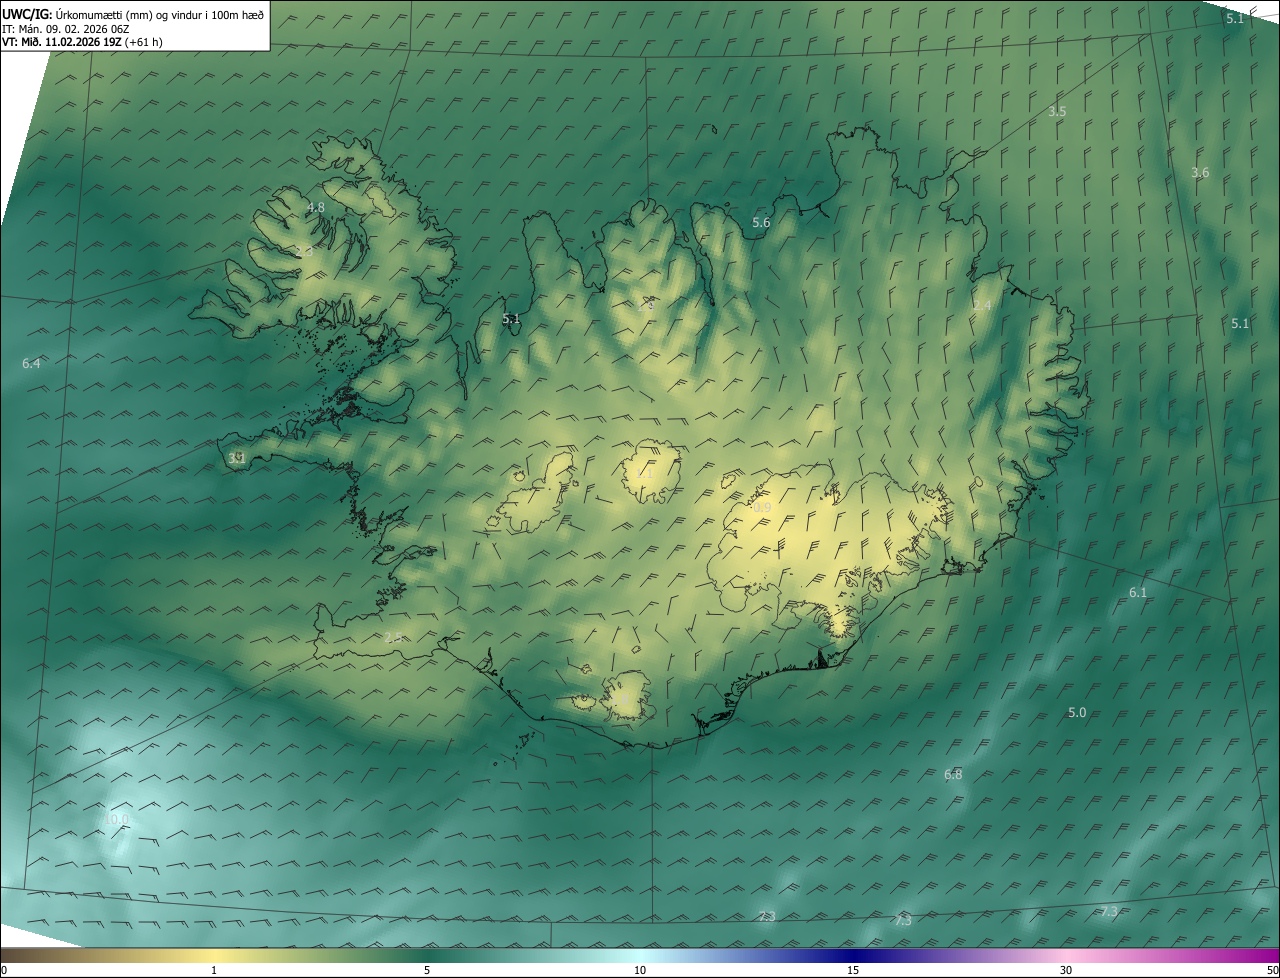Click the "0" tick on the colorbar
1280x978 pixels.
[4, 970]
